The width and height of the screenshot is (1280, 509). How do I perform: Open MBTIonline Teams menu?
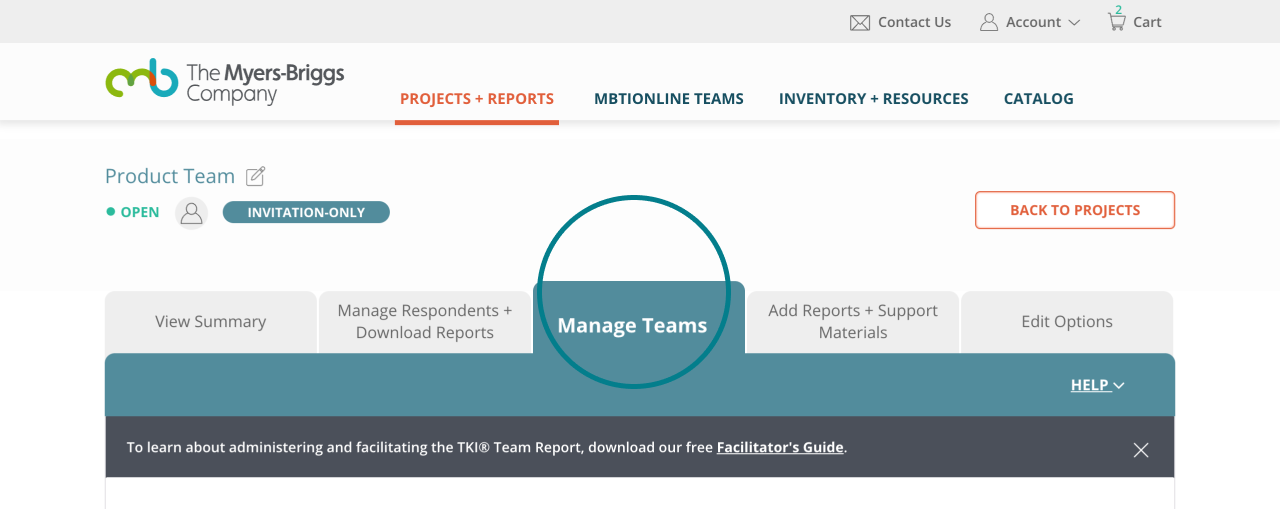(669, 99)
